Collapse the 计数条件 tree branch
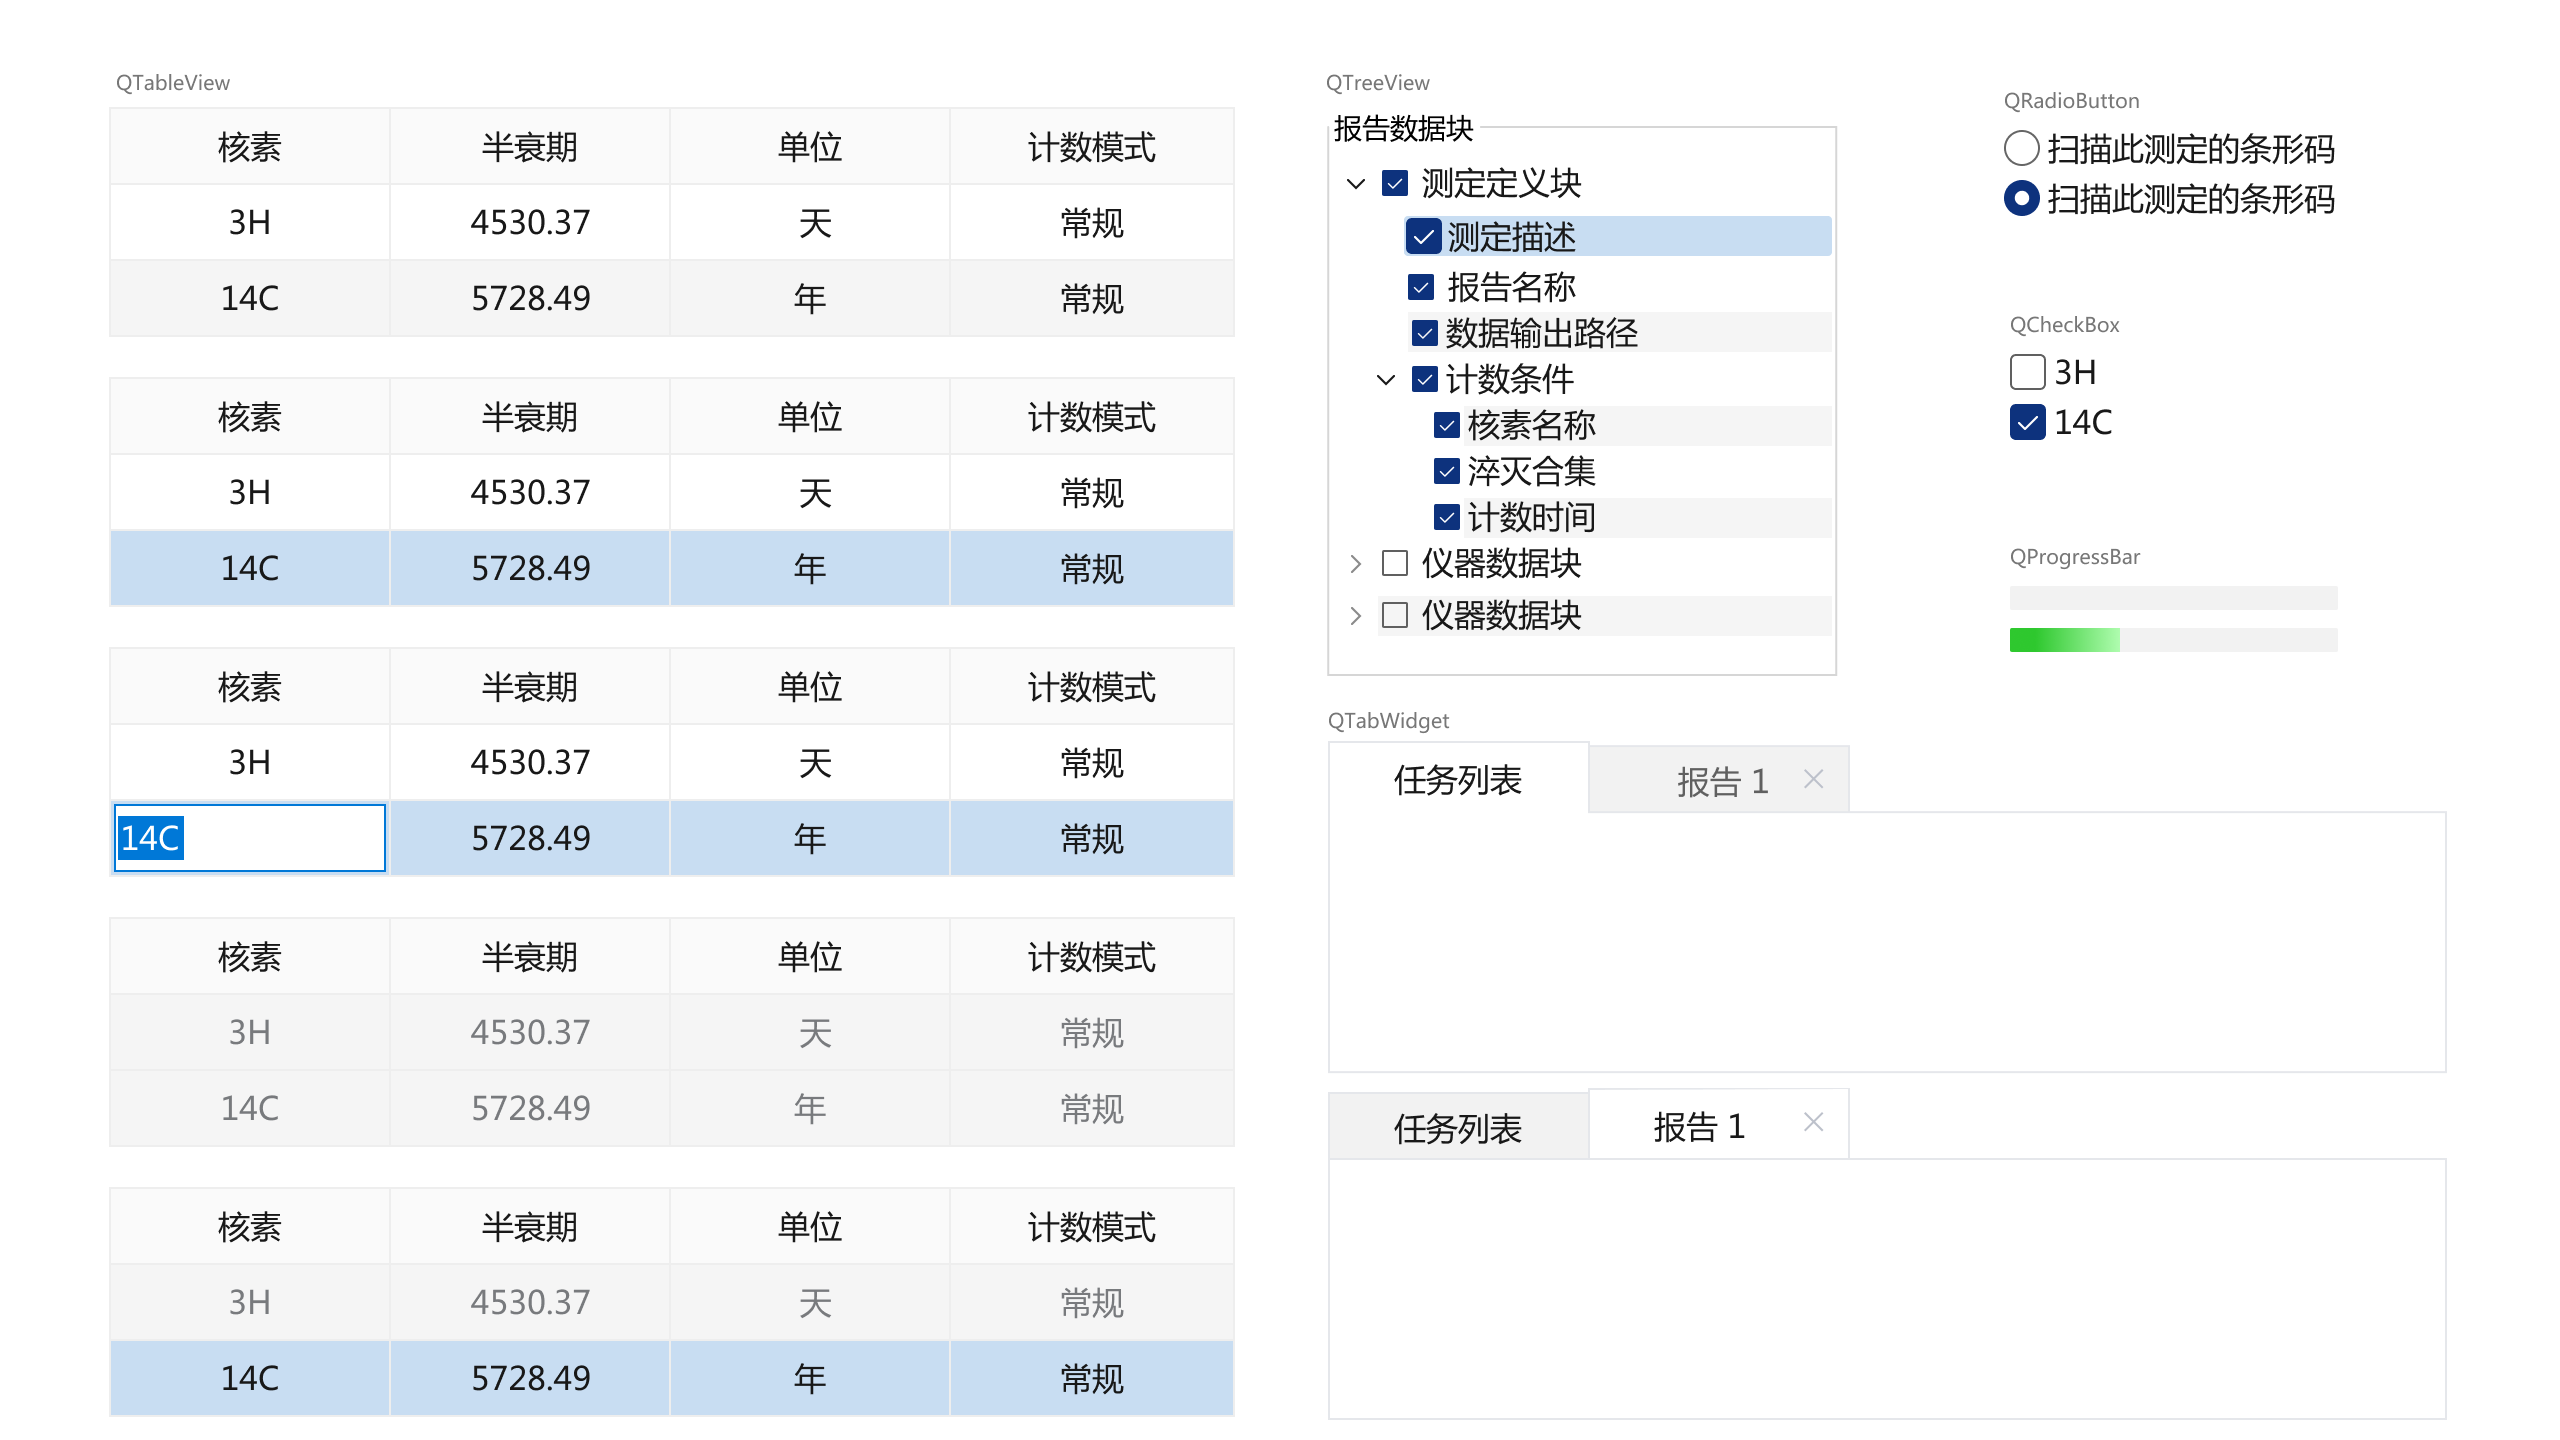Viewport: 2560px width, 1440px height. 1386,380
